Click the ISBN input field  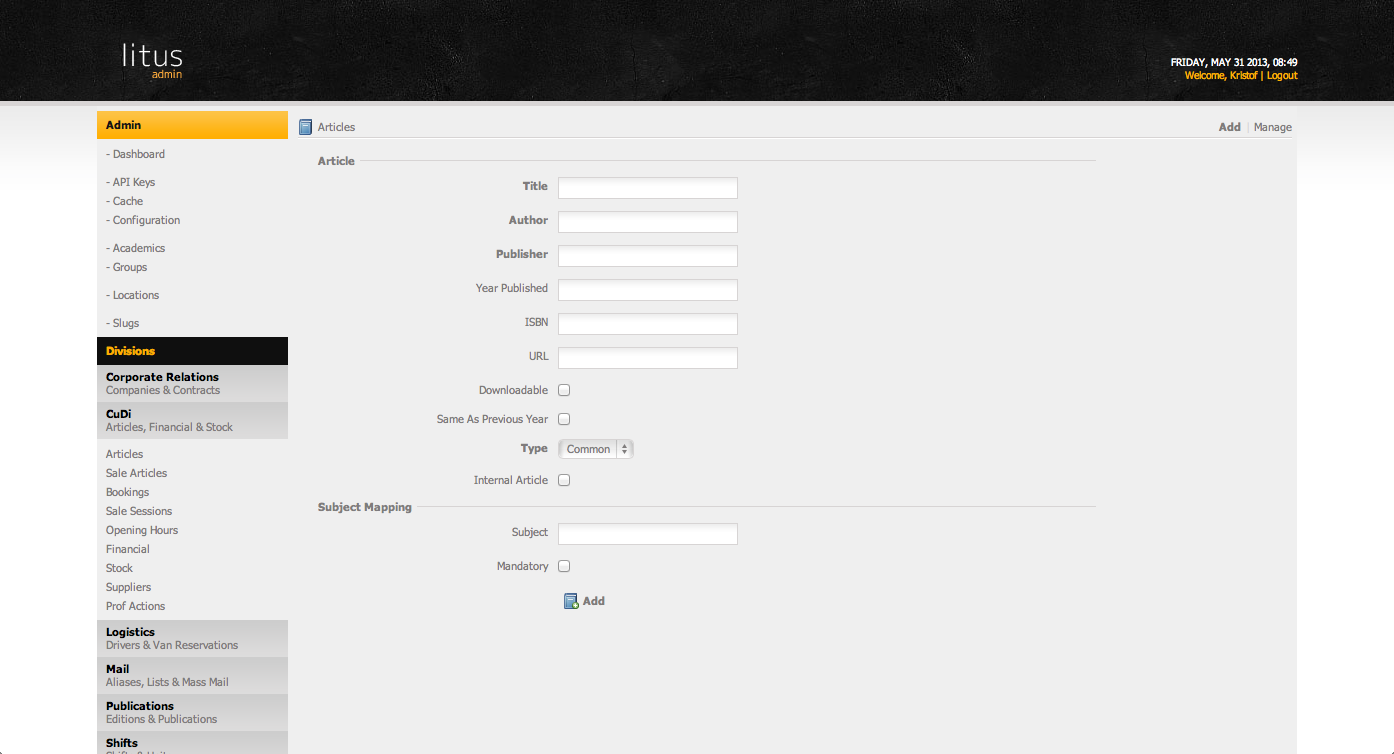[x=648, y=324]
